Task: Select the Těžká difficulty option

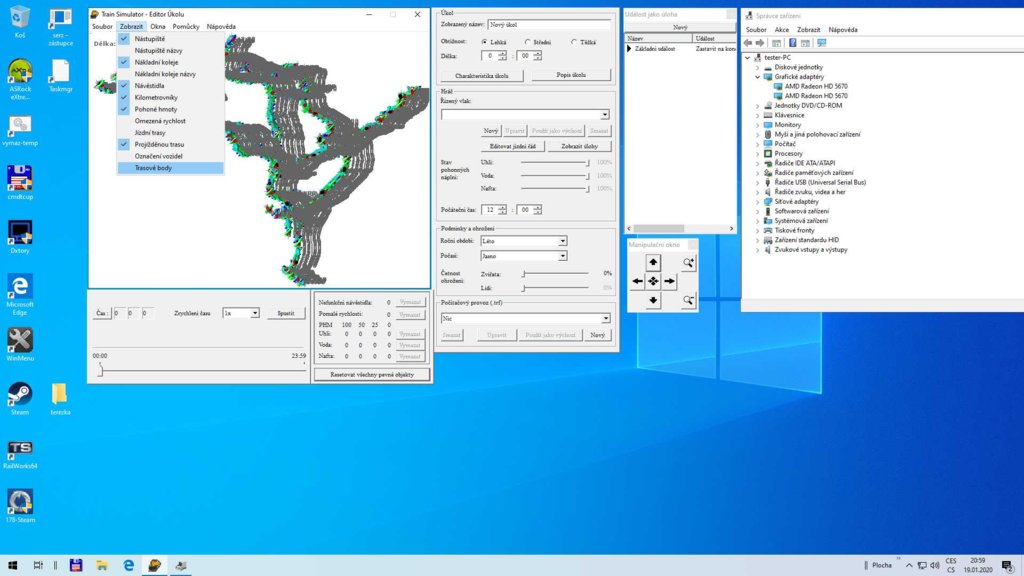Action: [x=573, y=42]
